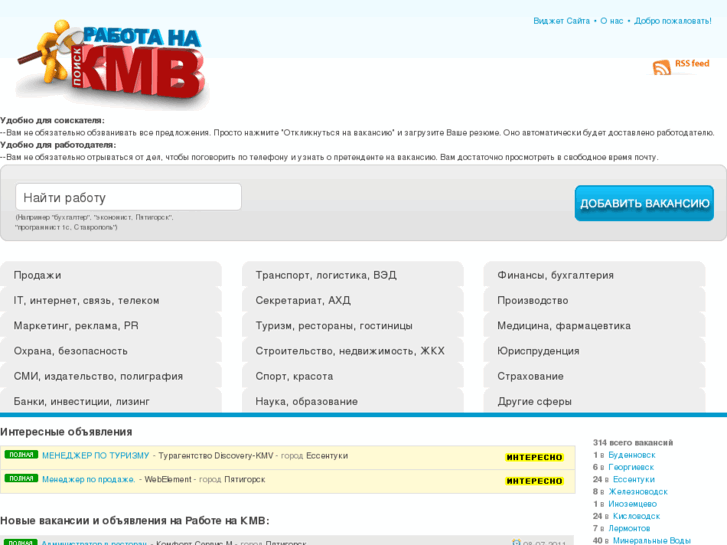Click ИНТЕРЕСНО badge on Discovery-KMV row
The image size is (727, 545).
pos(534,457)
